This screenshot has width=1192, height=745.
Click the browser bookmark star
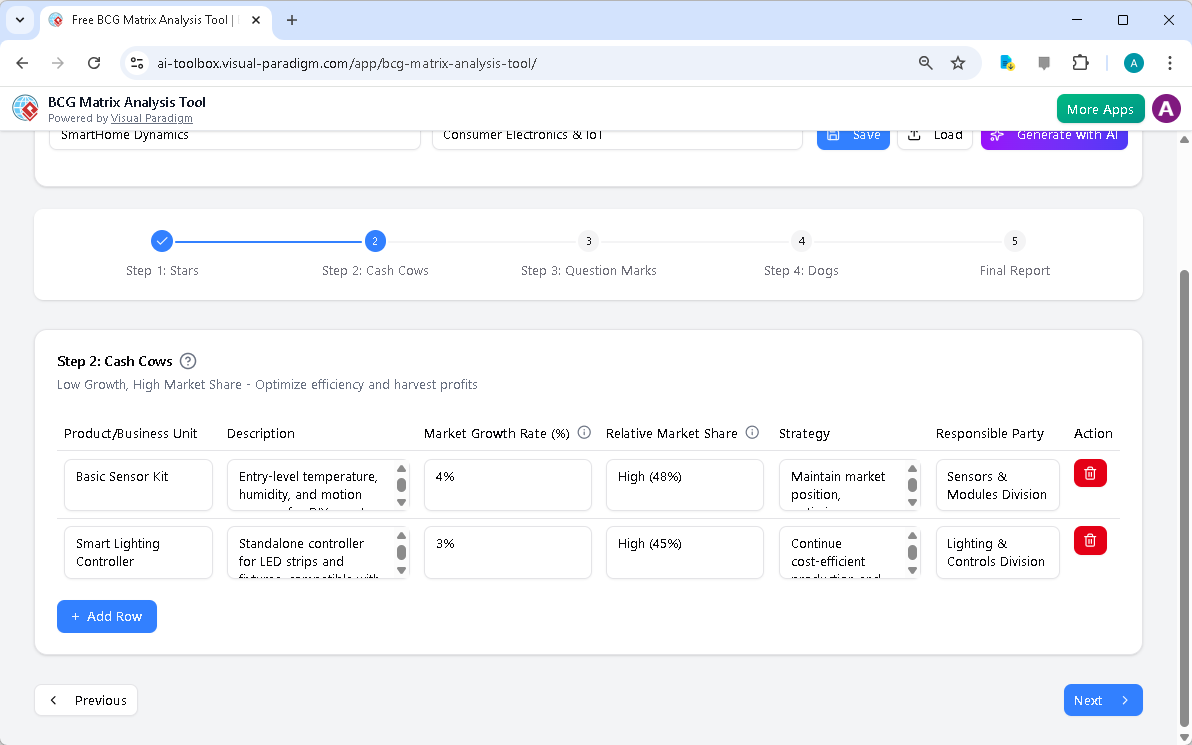(958, 62)
